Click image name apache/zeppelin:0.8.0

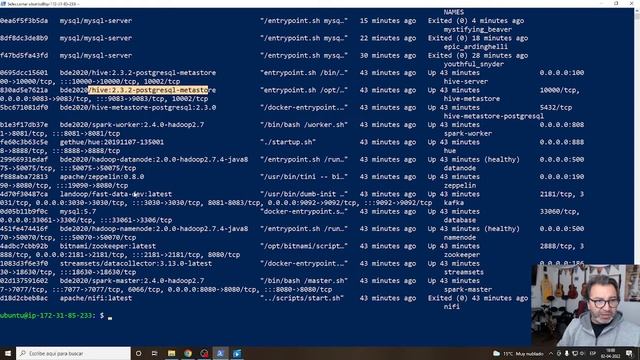(x=102, y=177)
